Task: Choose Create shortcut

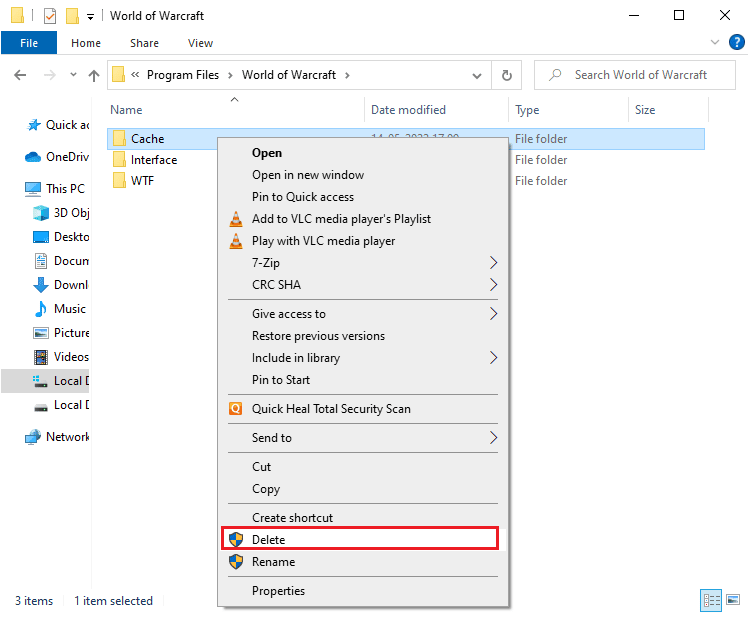Action: pos(363,517)
